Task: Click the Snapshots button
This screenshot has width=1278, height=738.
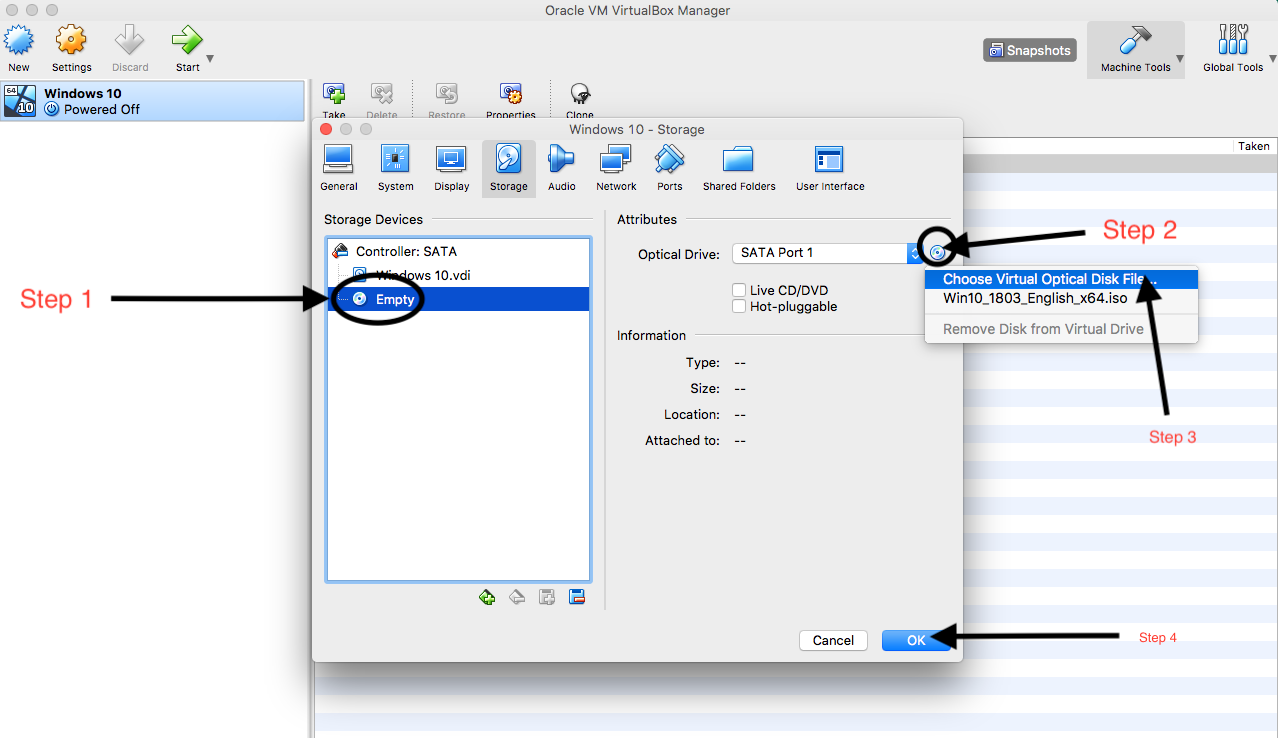Action: [x=1029, y=50]
